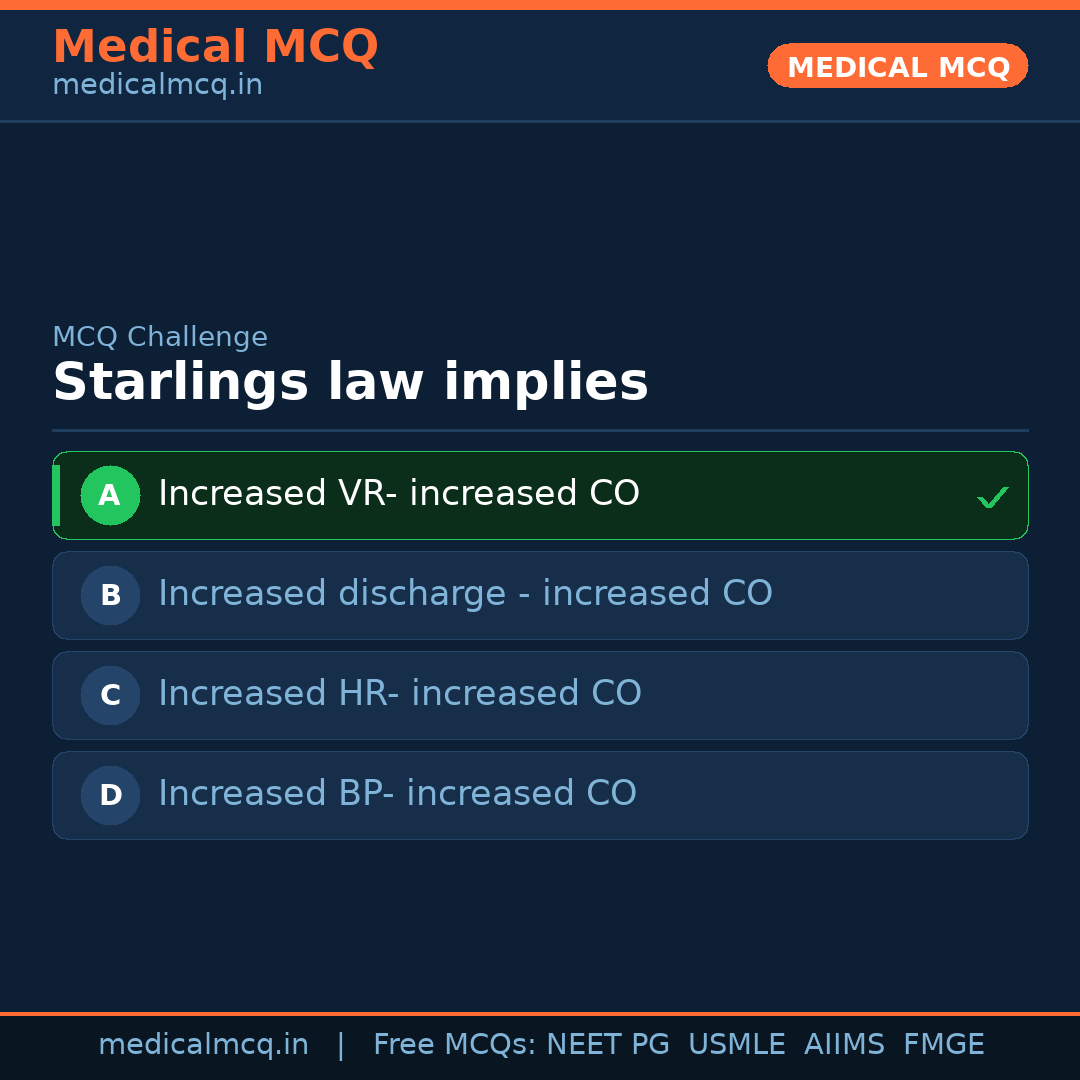Select answer 'Increased discharge - increased CO'

click(x=465, y=594)
